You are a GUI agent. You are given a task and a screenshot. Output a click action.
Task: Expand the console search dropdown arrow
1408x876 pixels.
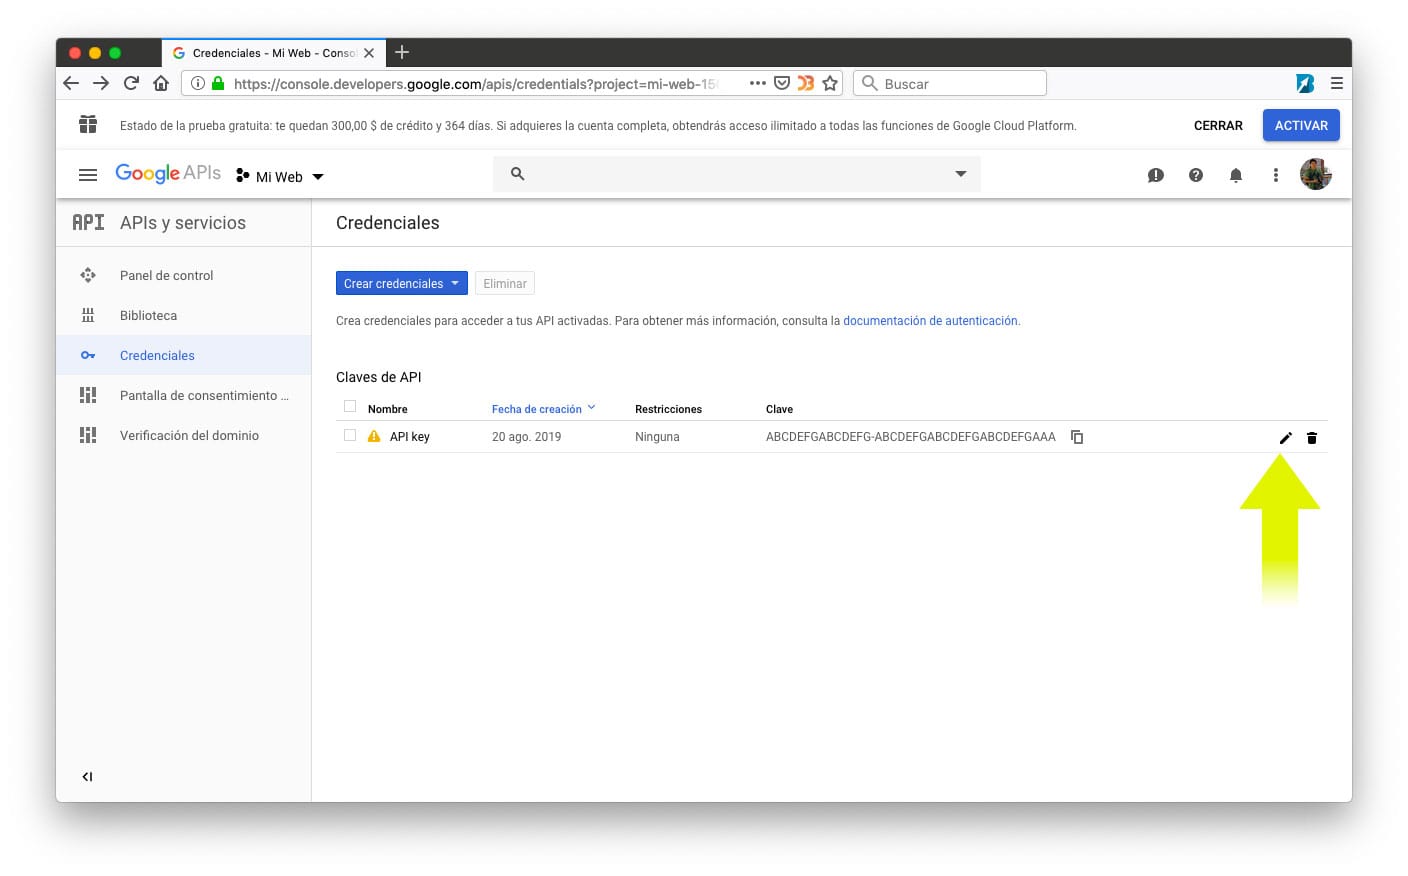coord(961,174)
